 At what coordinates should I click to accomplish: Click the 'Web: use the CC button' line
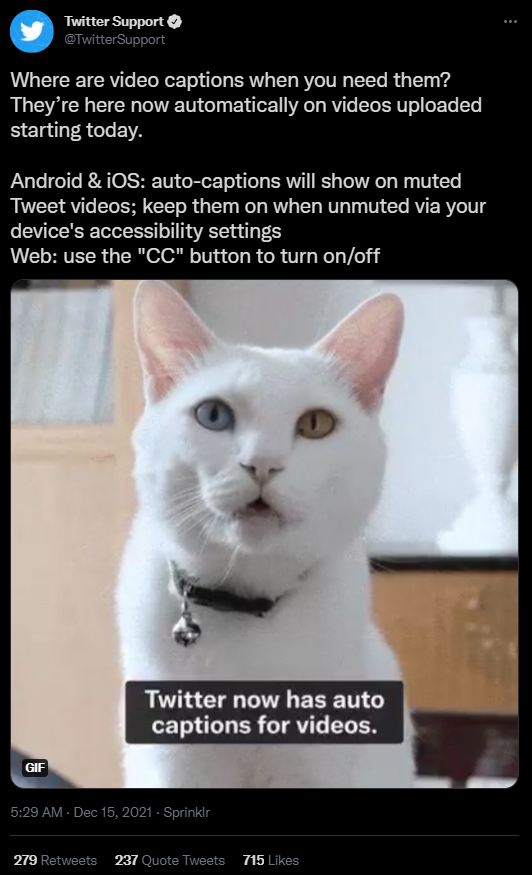pos(195,256)
